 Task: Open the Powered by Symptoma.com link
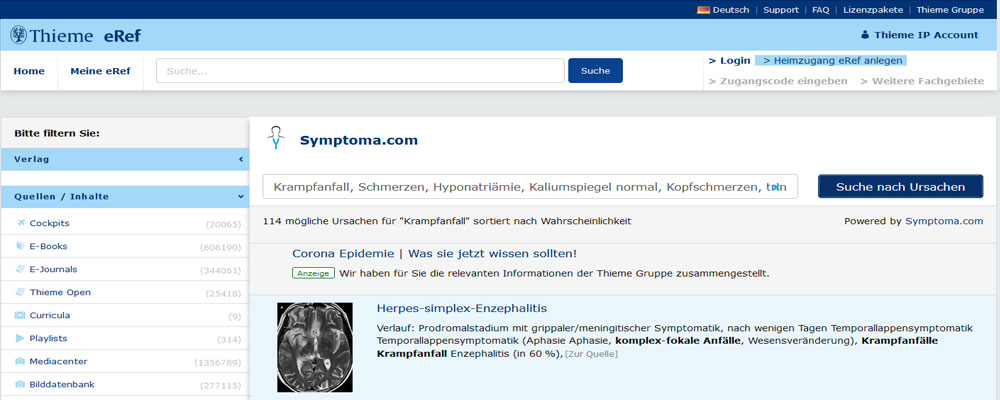[x=944, y=221]
